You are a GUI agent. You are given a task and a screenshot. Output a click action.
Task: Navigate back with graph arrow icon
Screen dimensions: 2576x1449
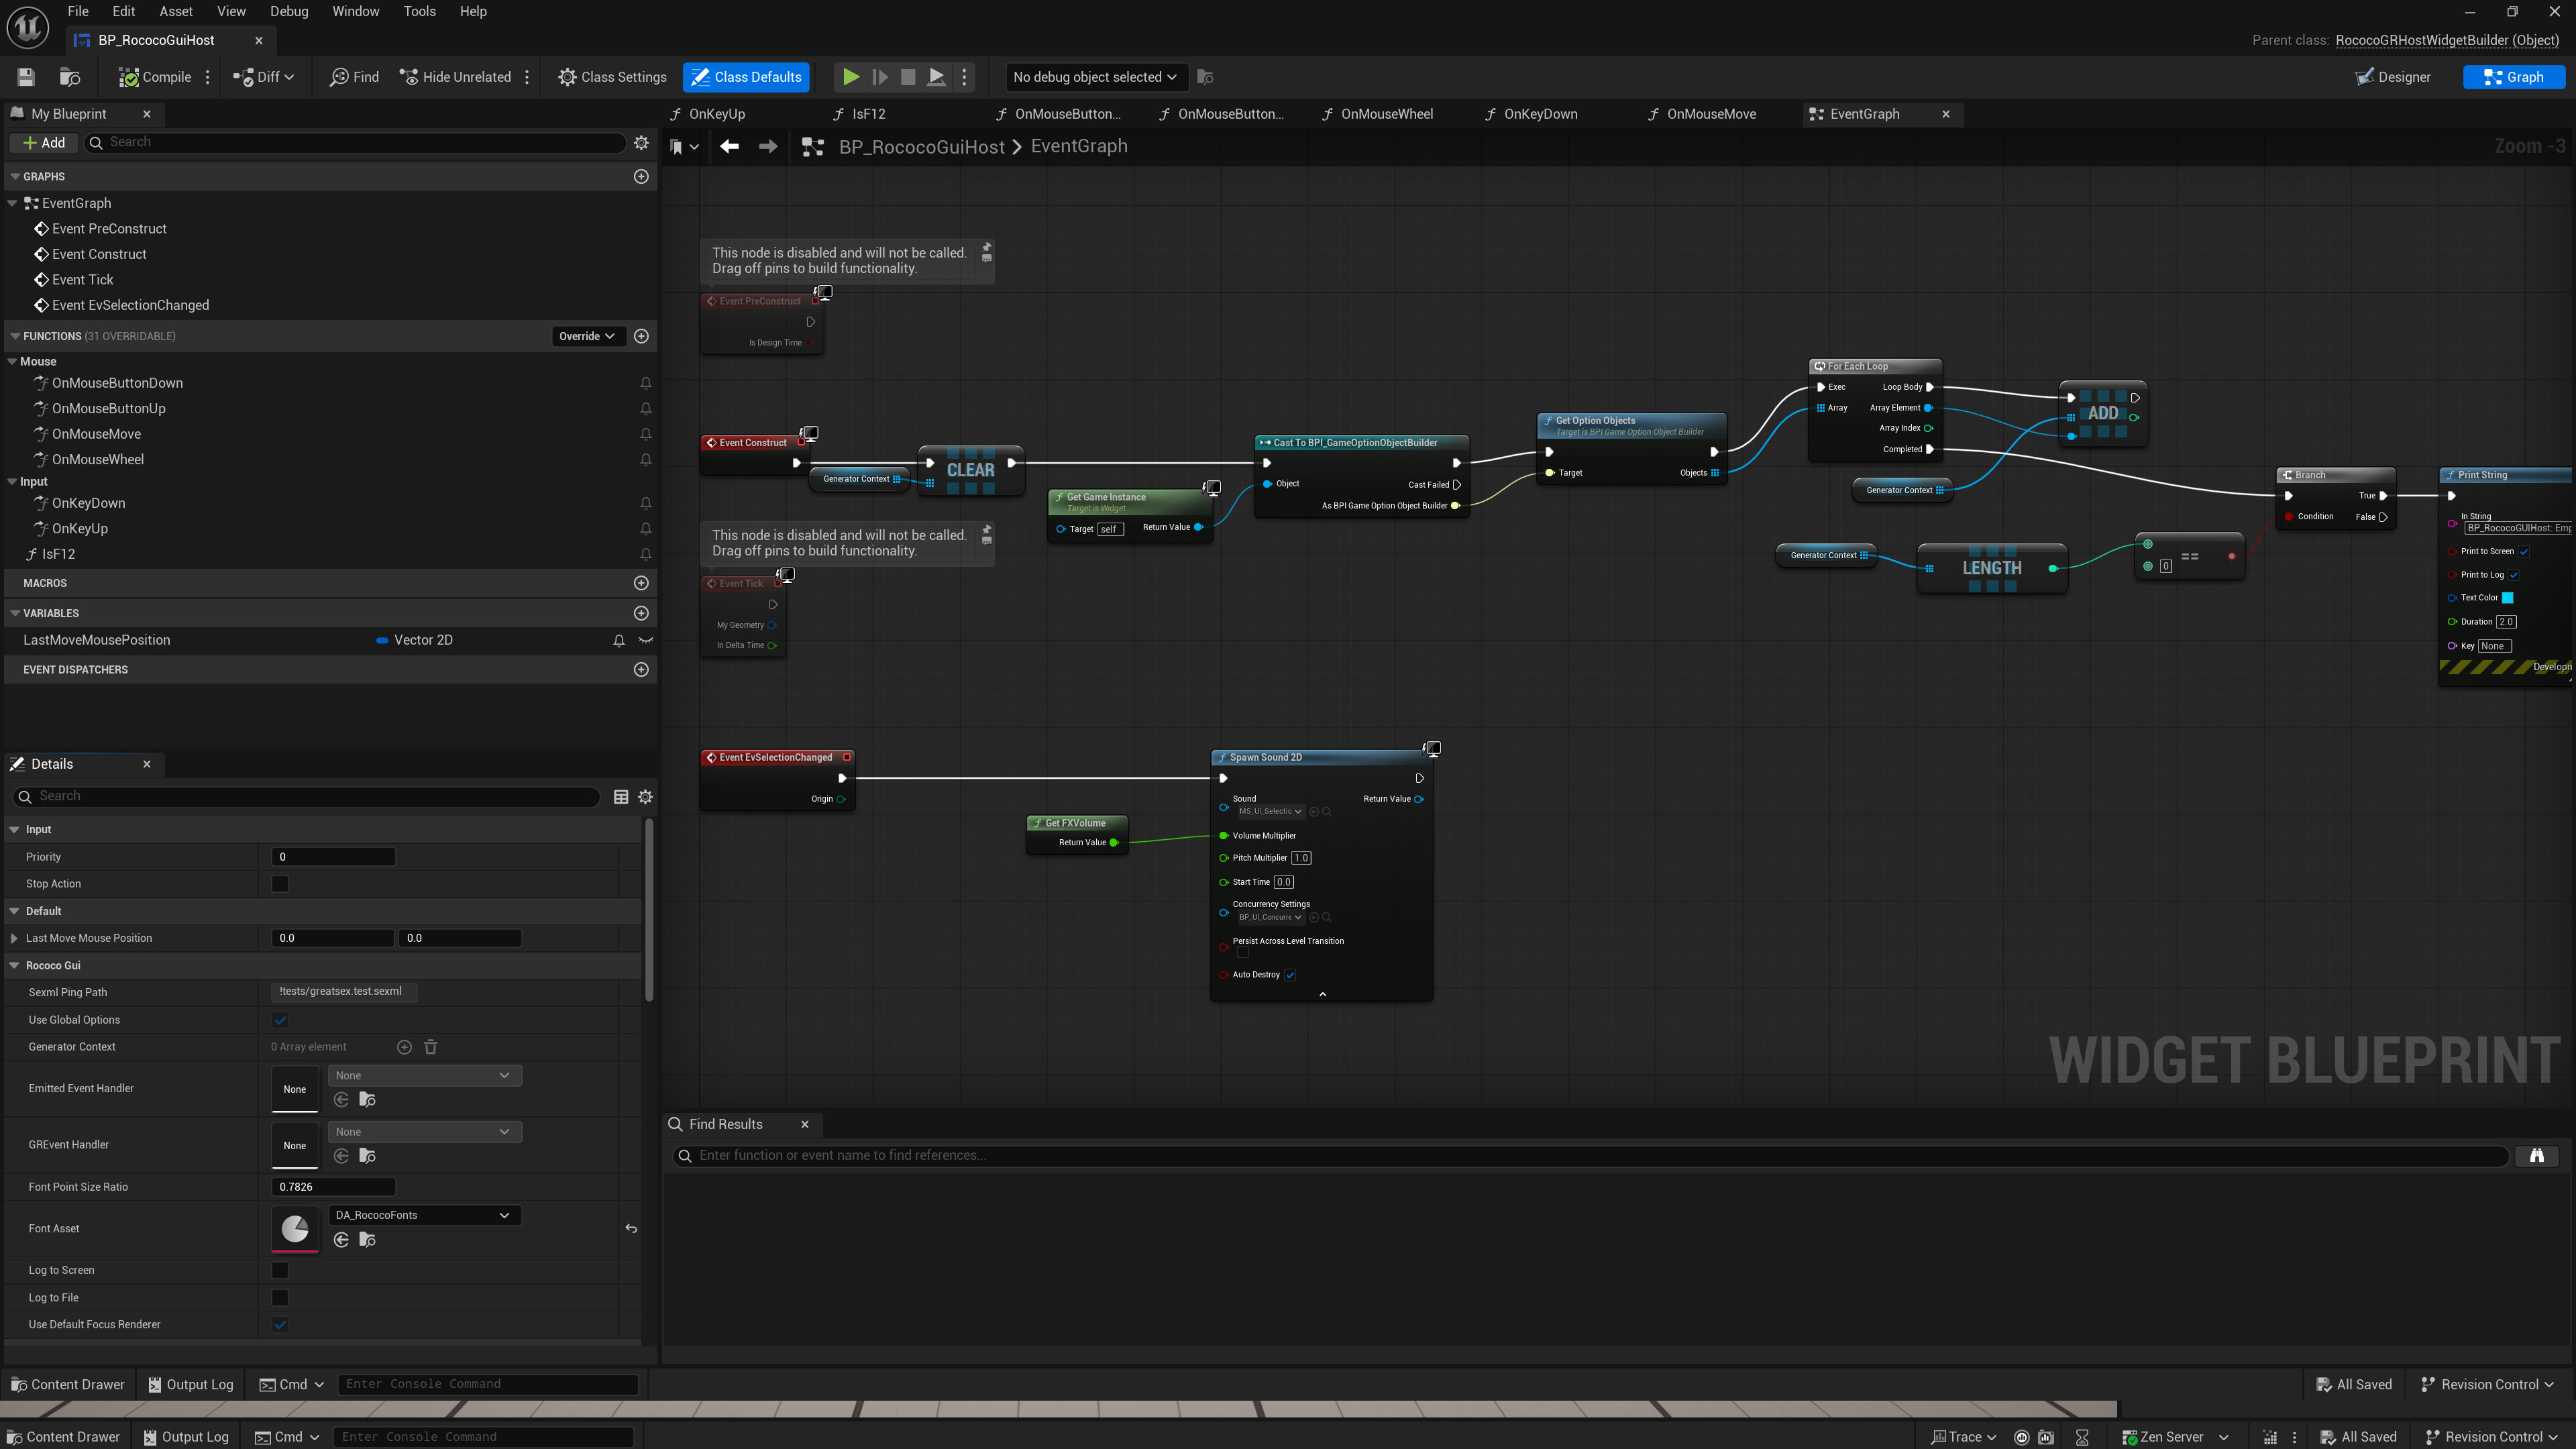[729, 147]
